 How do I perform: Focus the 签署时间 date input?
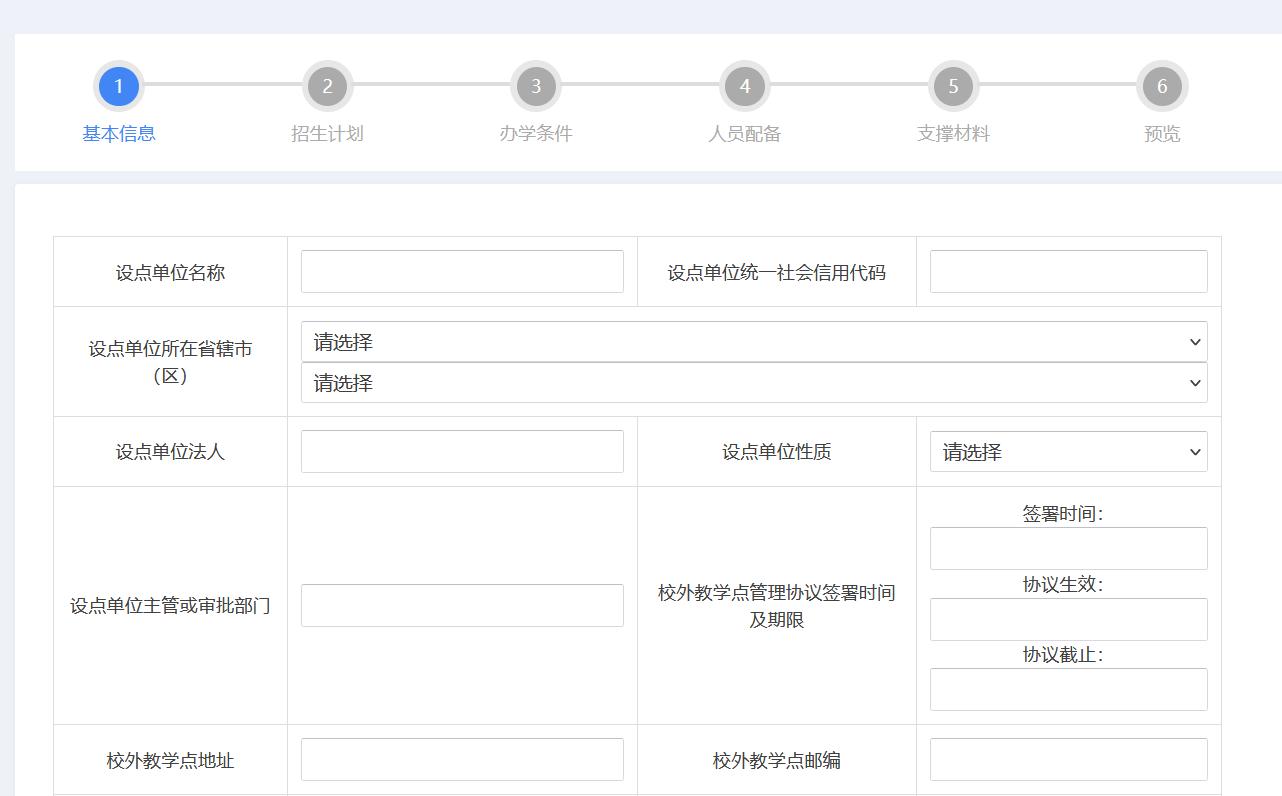1068,548
